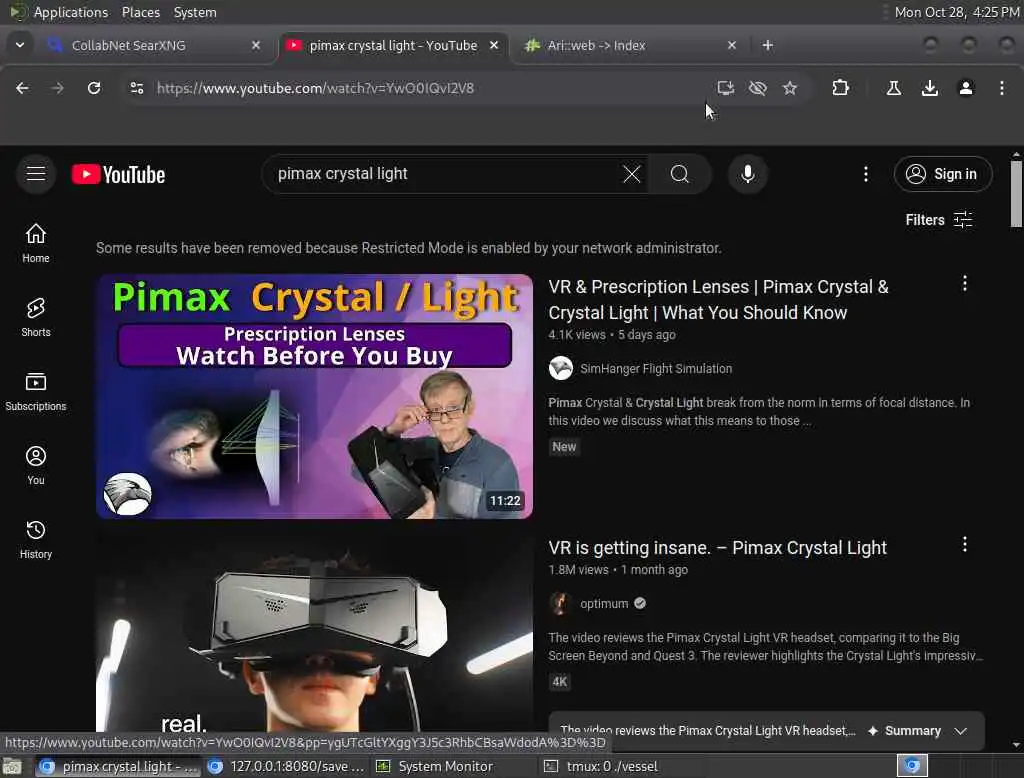The width and height of the screenshot is (1024, 778).
Task: Open the VR headset video thumbnail
Action: click(314, 632)
